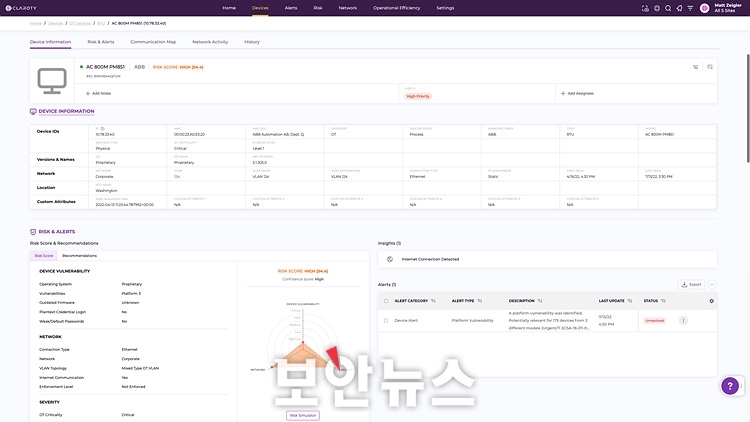
Task: Click the Last Update column sort icon
Action: tap(629, 301)
